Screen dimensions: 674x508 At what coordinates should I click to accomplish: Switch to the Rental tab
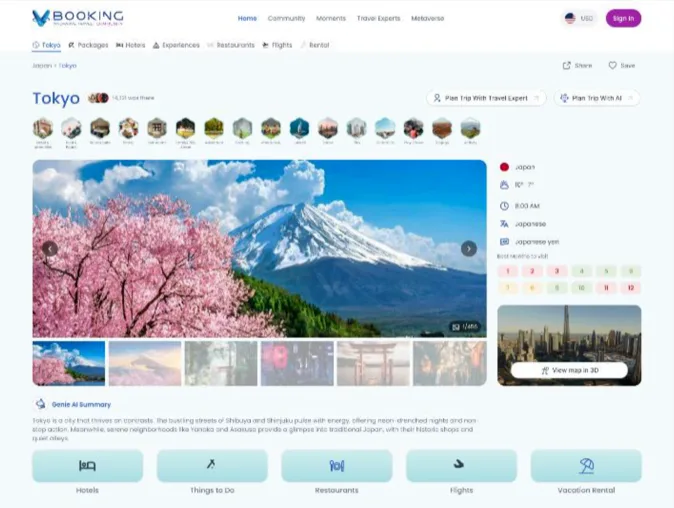[315, 45]
